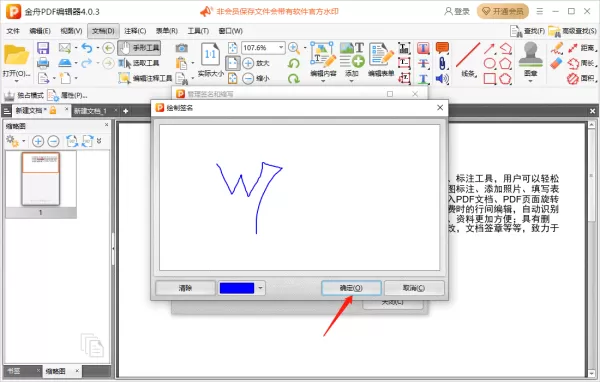600x382 pixels.
Task: Open the Edit (编辑(E)) menu
Action: pyautogui.click(x=40, y=31)
